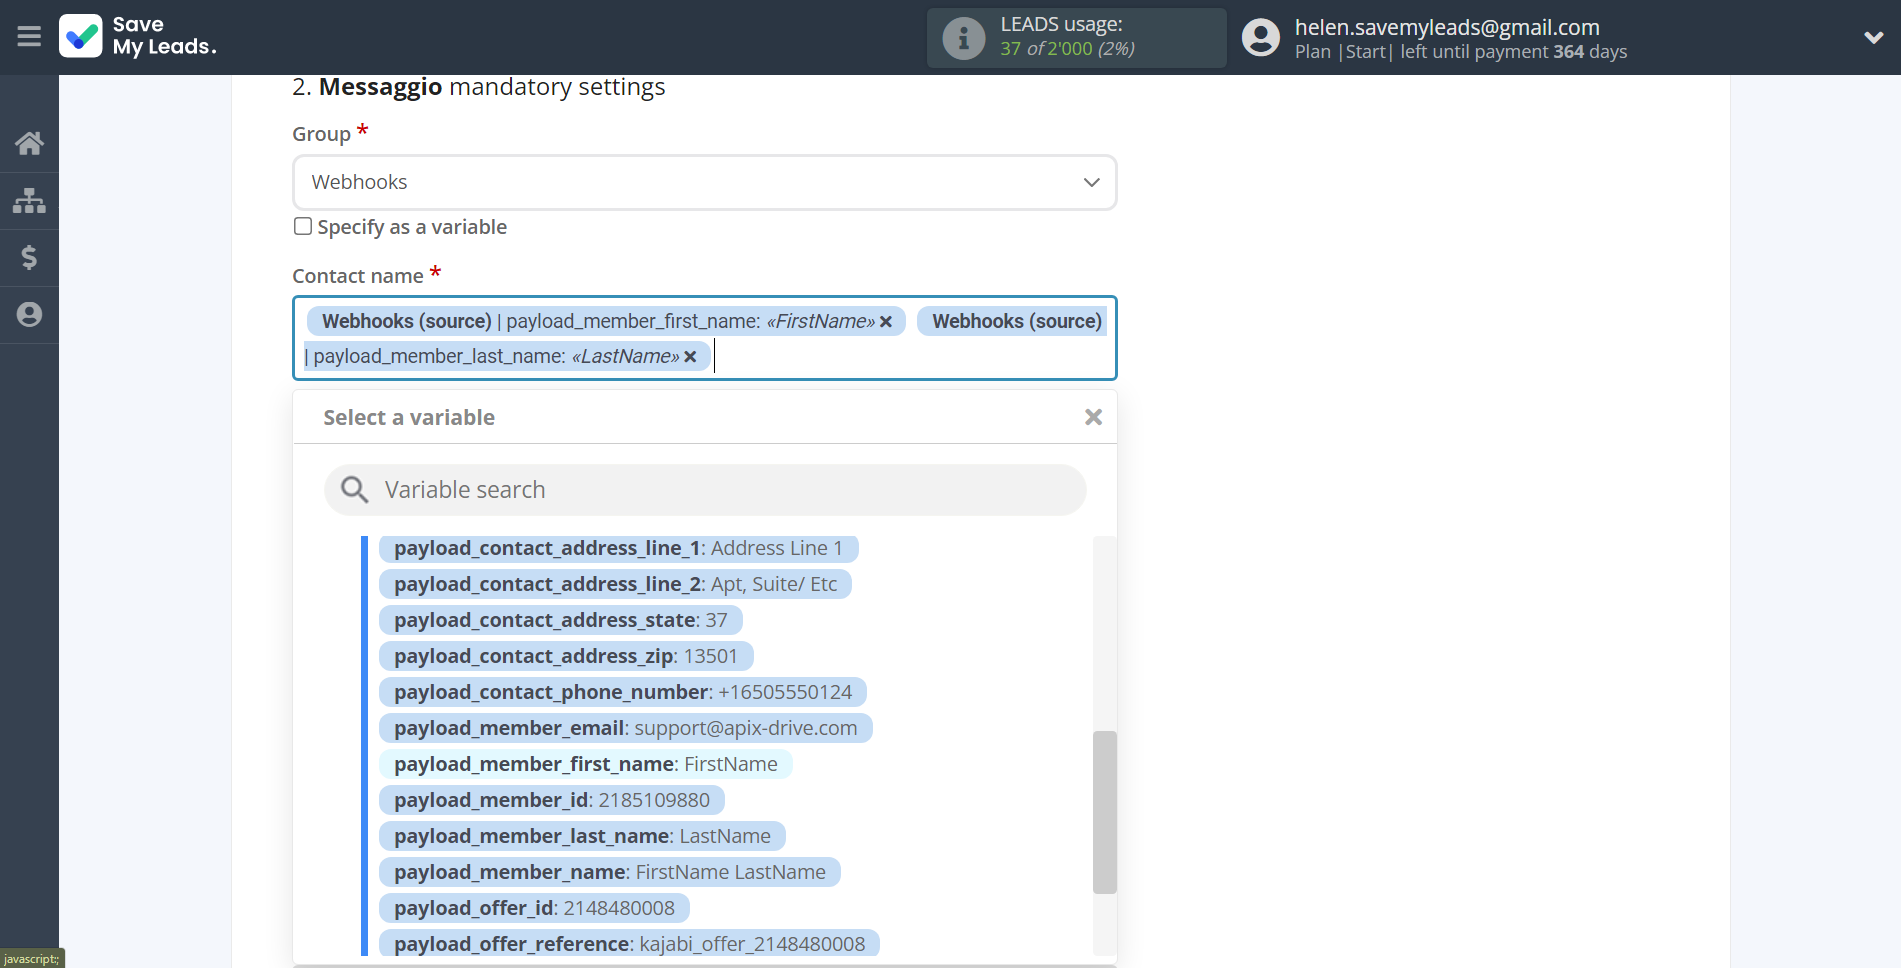Open the hamburger menu icon

point(29,37)
